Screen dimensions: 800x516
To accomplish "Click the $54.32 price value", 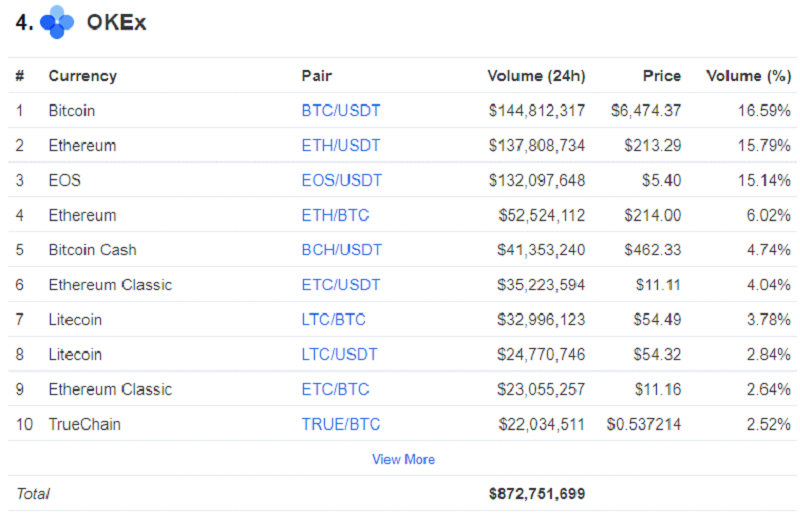I will [x=658, y=354].
